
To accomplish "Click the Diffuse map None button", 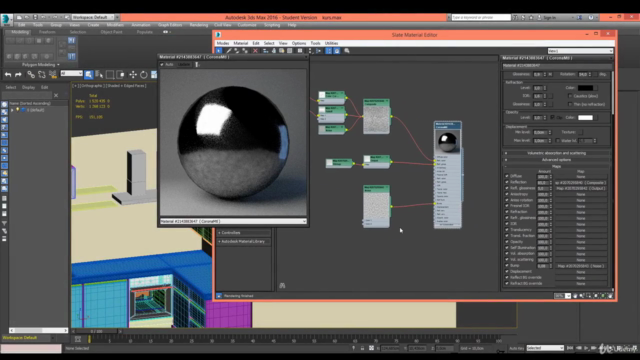I will pyautogui.click(x=580, y=177).
